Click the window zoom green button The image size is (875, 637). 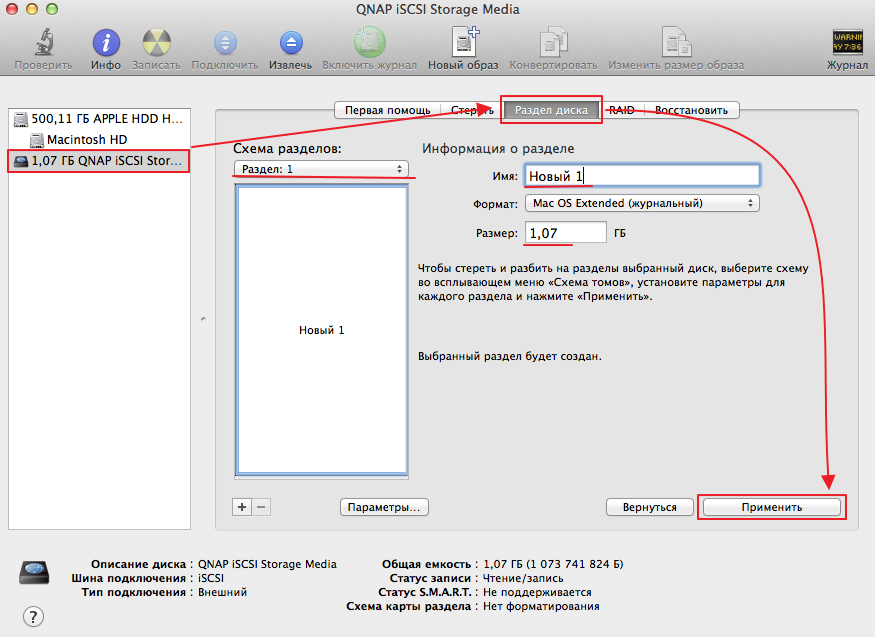pos(52,8)
